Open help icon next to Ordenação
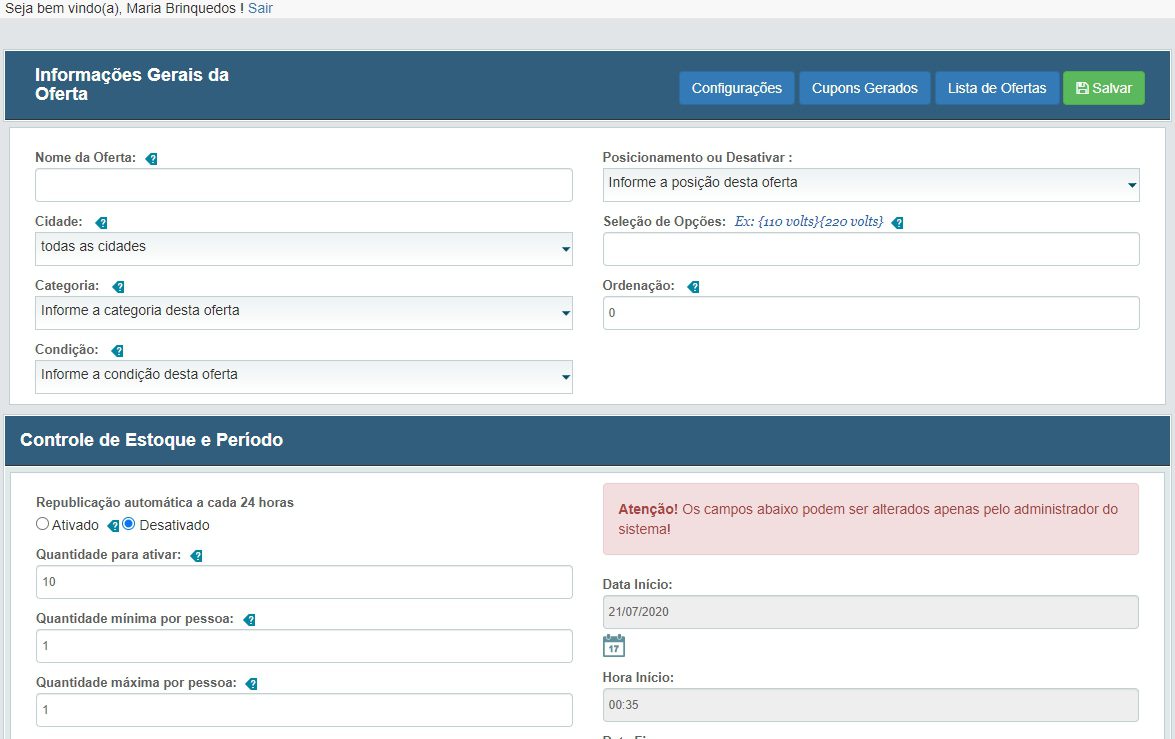This screenshot has height=739, width=1175. click(x=694, y=286)
